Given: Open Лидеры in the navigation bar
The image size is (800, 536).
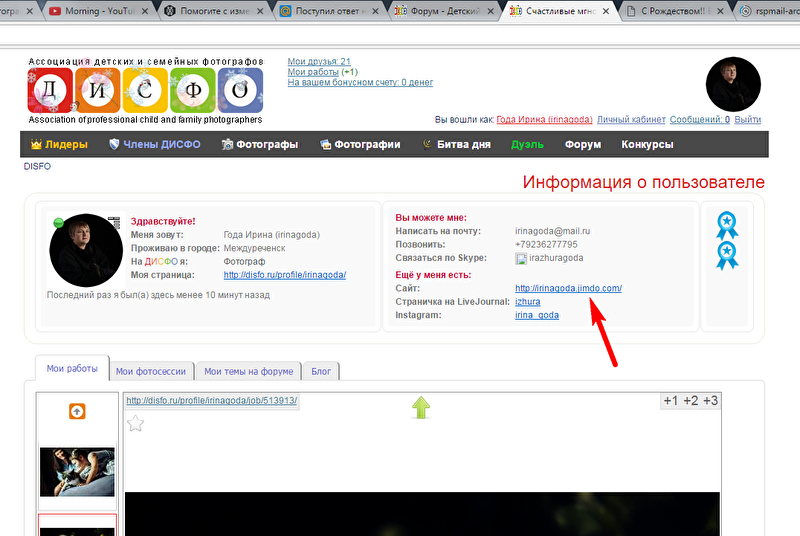Looking at the screenshot, I should [x=59, y=144].
